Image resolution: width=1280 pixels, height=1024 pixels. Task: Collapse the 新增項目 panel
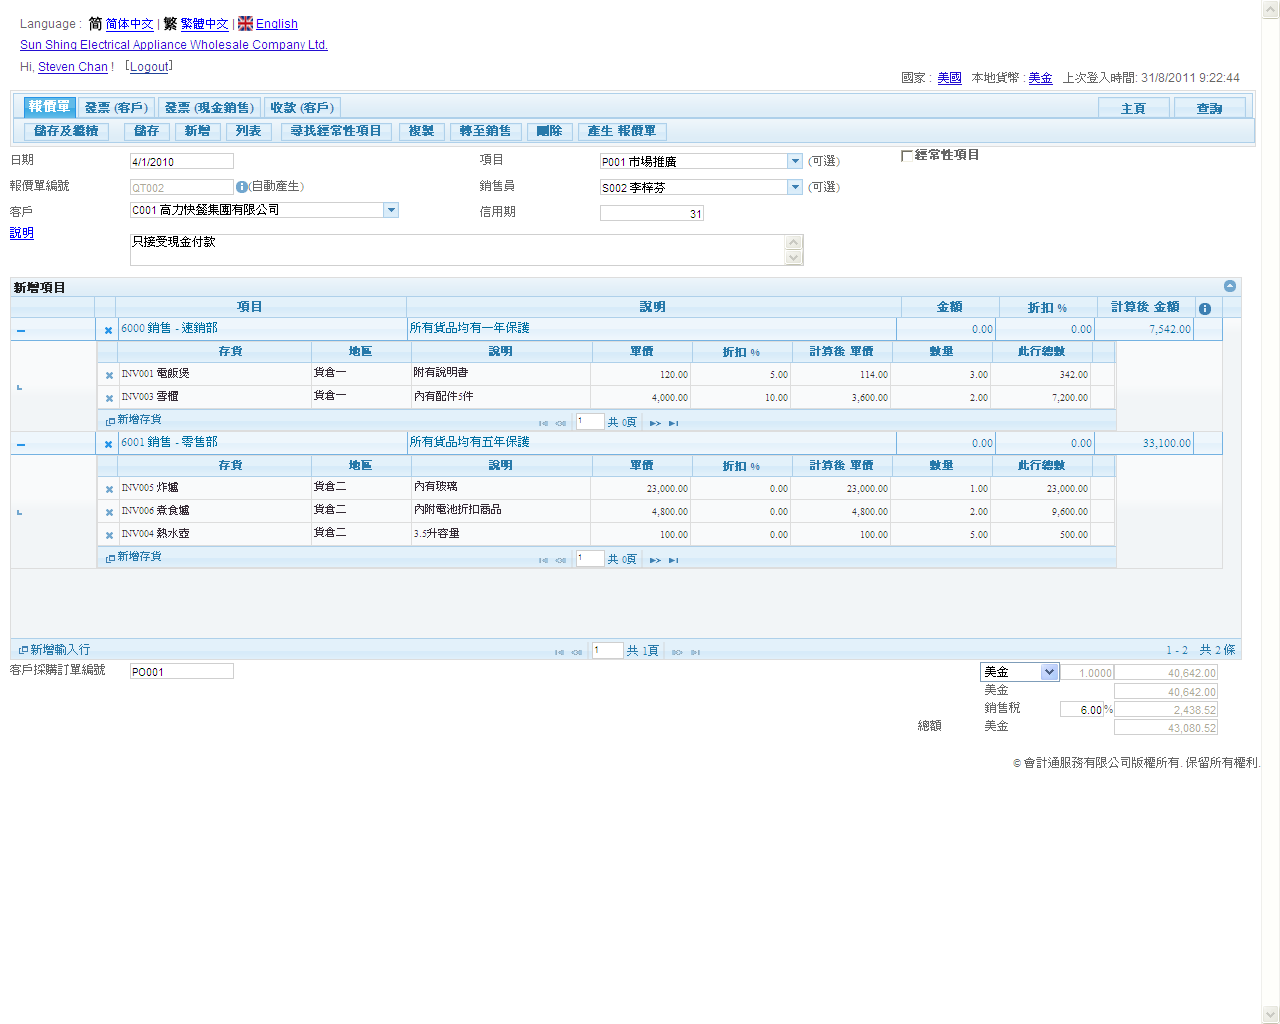(1230, 287)
